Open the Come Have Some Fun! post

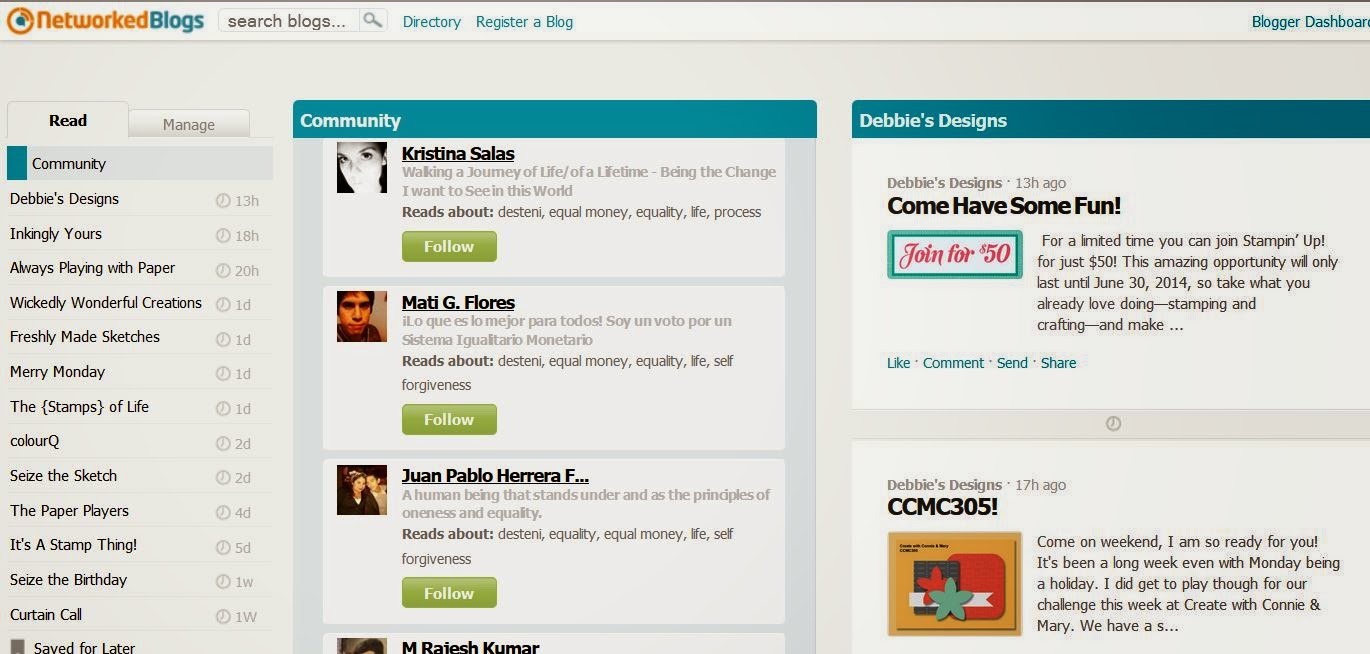[x=1004, y=206]
